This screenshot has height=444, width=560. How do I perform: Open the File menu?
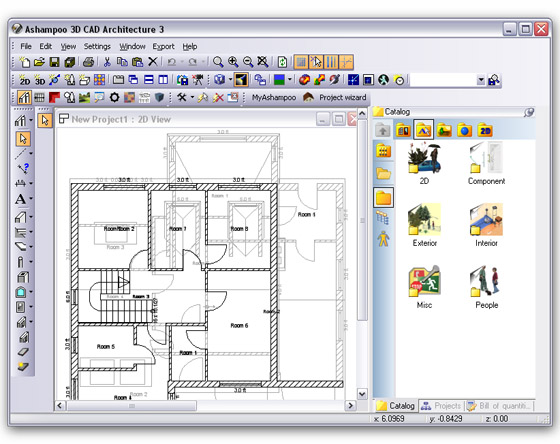coord(26,46)
